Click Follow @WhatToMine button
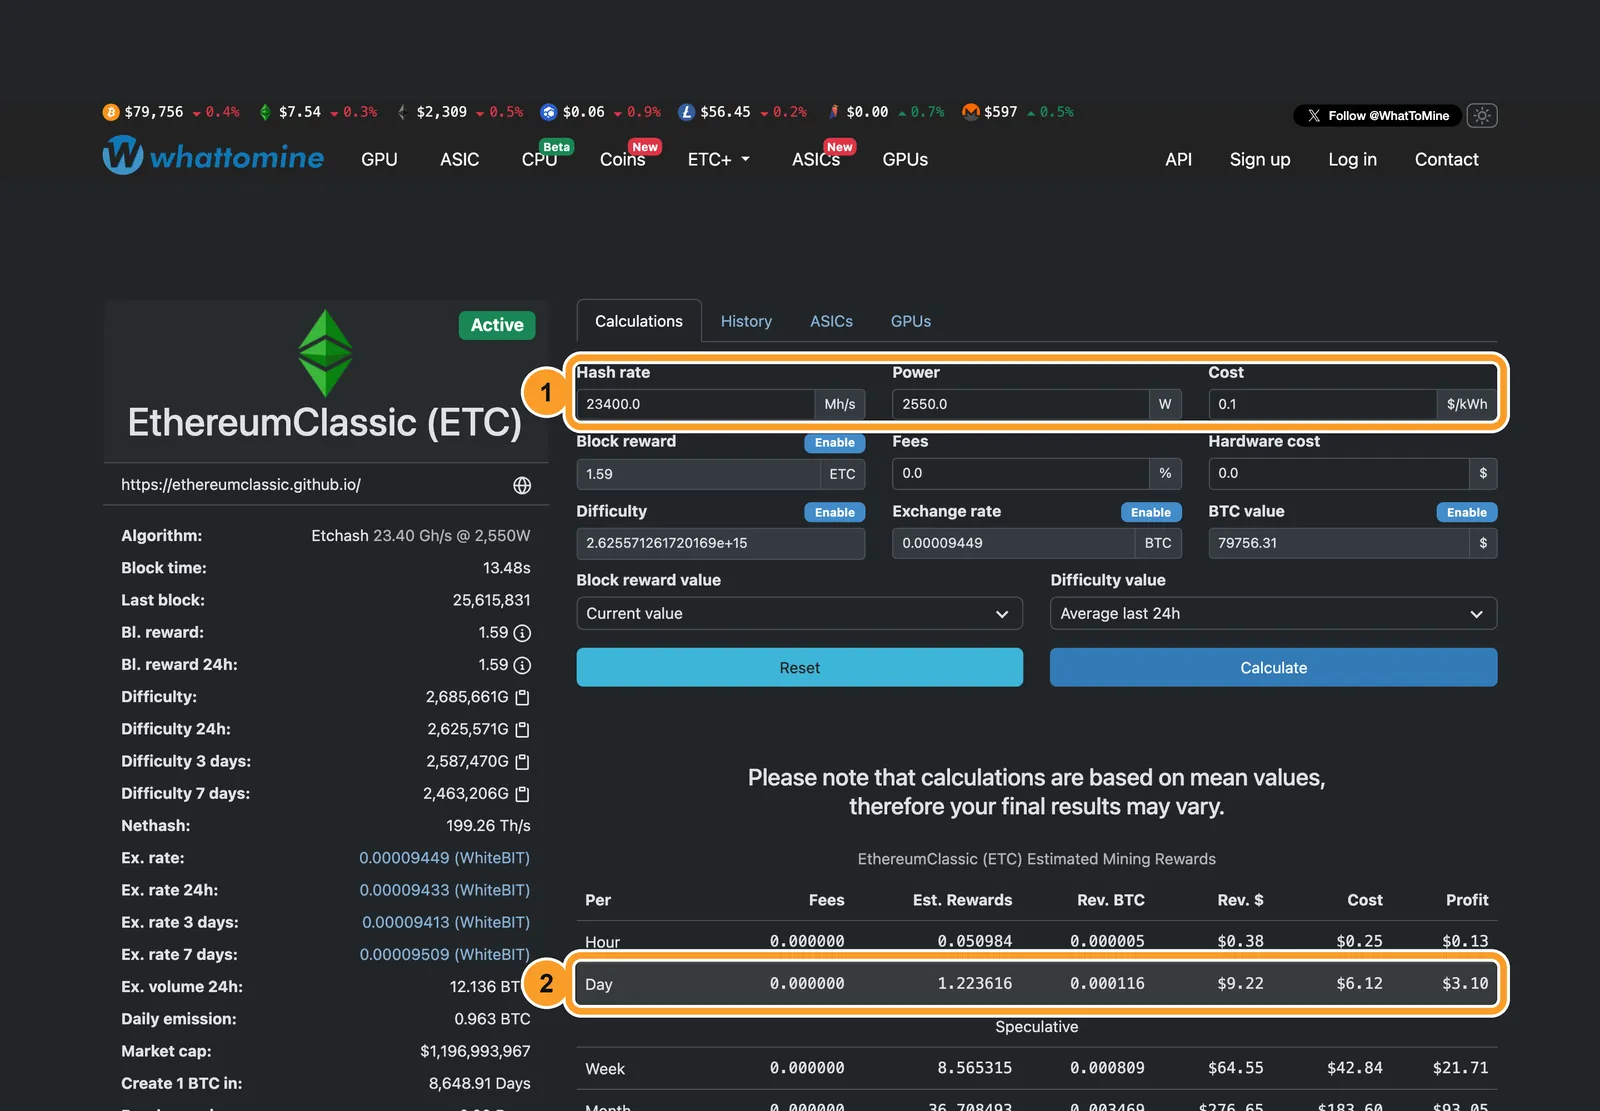The width and height of the screenshot is (1600, 1111). (1377, 115)
